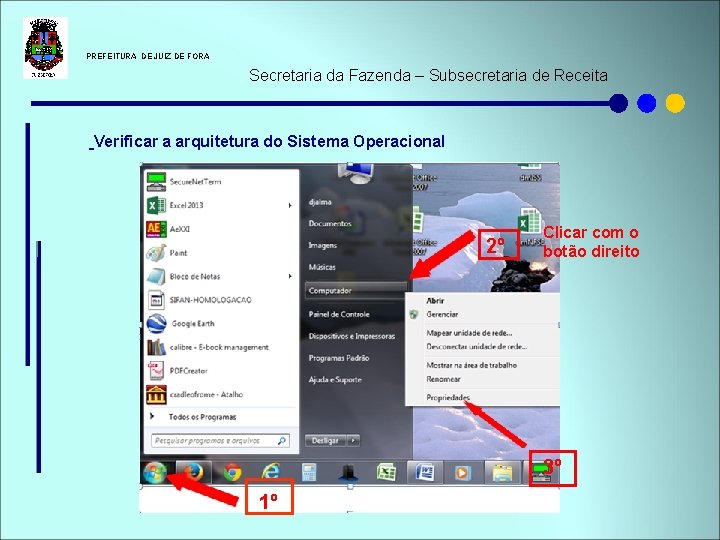Screen dimensions: 720x540
Task: Click the Prefeitura coat of arms logo
Action: [x=45, y=48]
